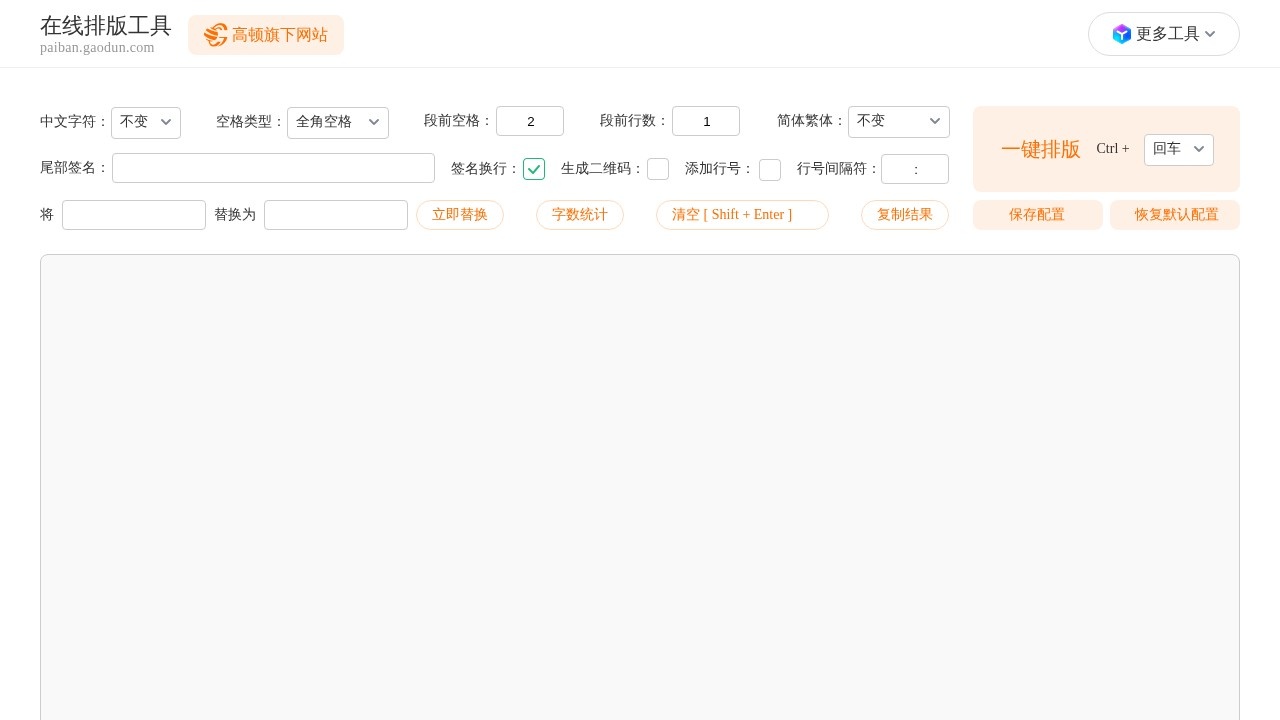The image size is (1280, 720).
Task: Uncheck the 签名换行 checkbox
Action: (534, 169)
